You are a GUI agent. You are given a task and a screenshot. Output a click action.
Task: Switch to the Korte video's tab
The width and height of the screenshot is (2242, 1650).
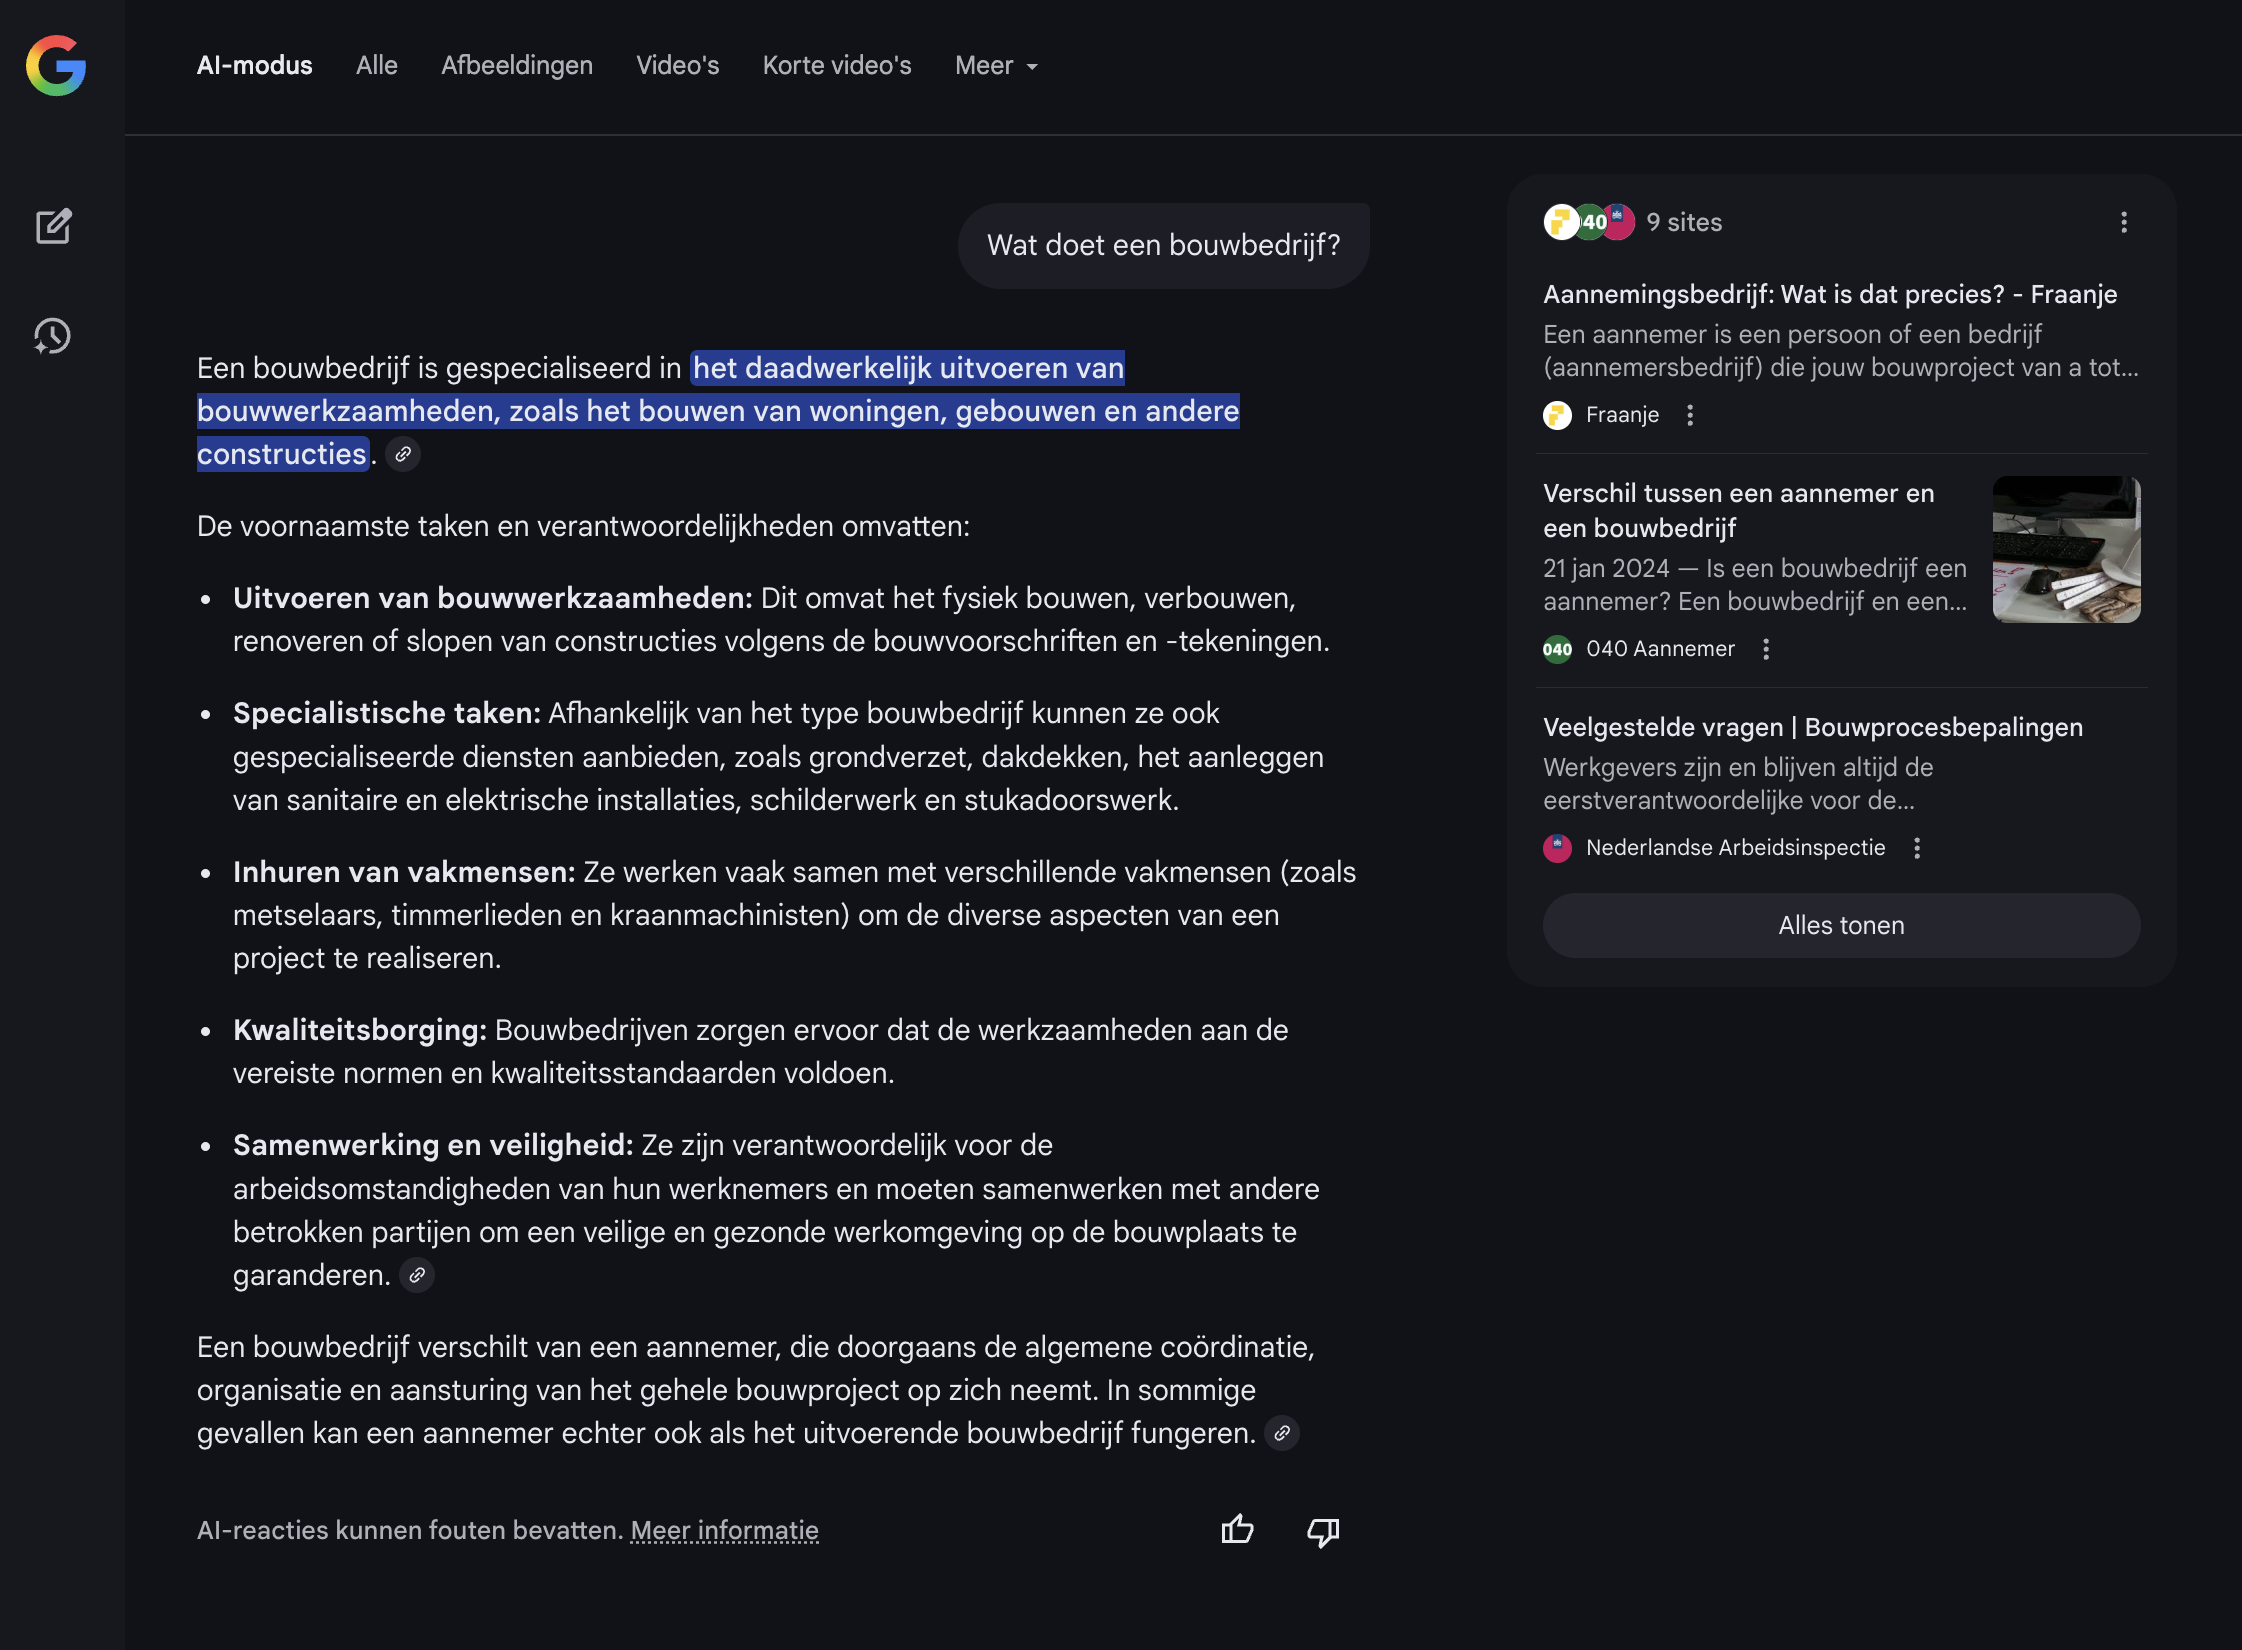pyautogui.click(x=837, y=66)
